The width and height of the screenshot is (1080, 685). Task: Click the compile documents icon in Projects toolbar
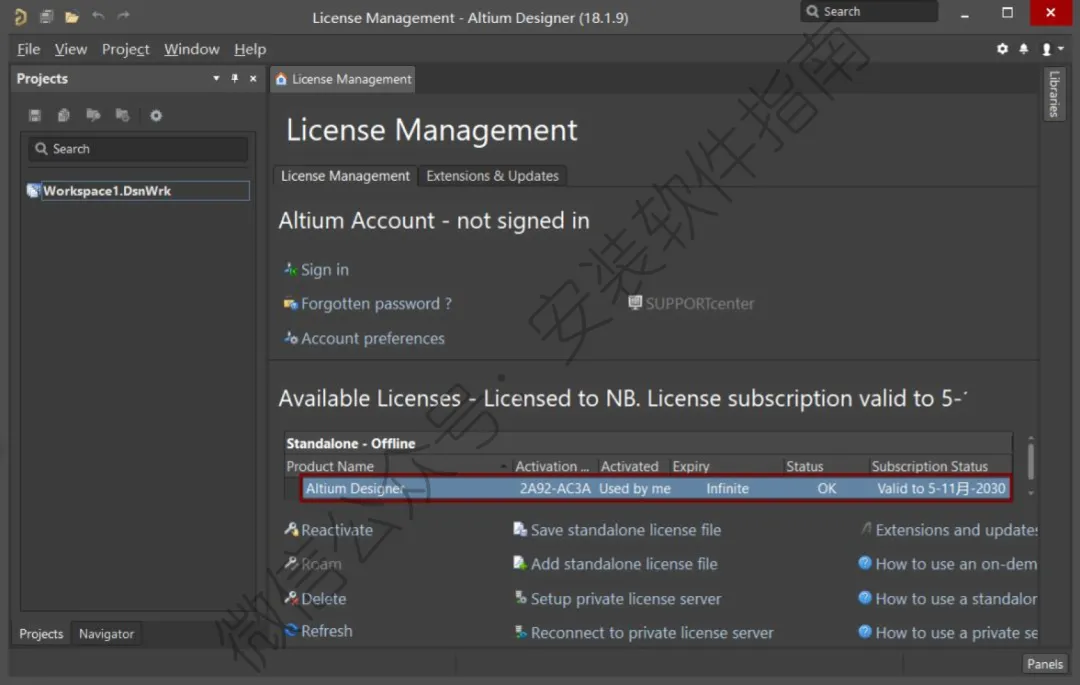(x=63, y=115)
